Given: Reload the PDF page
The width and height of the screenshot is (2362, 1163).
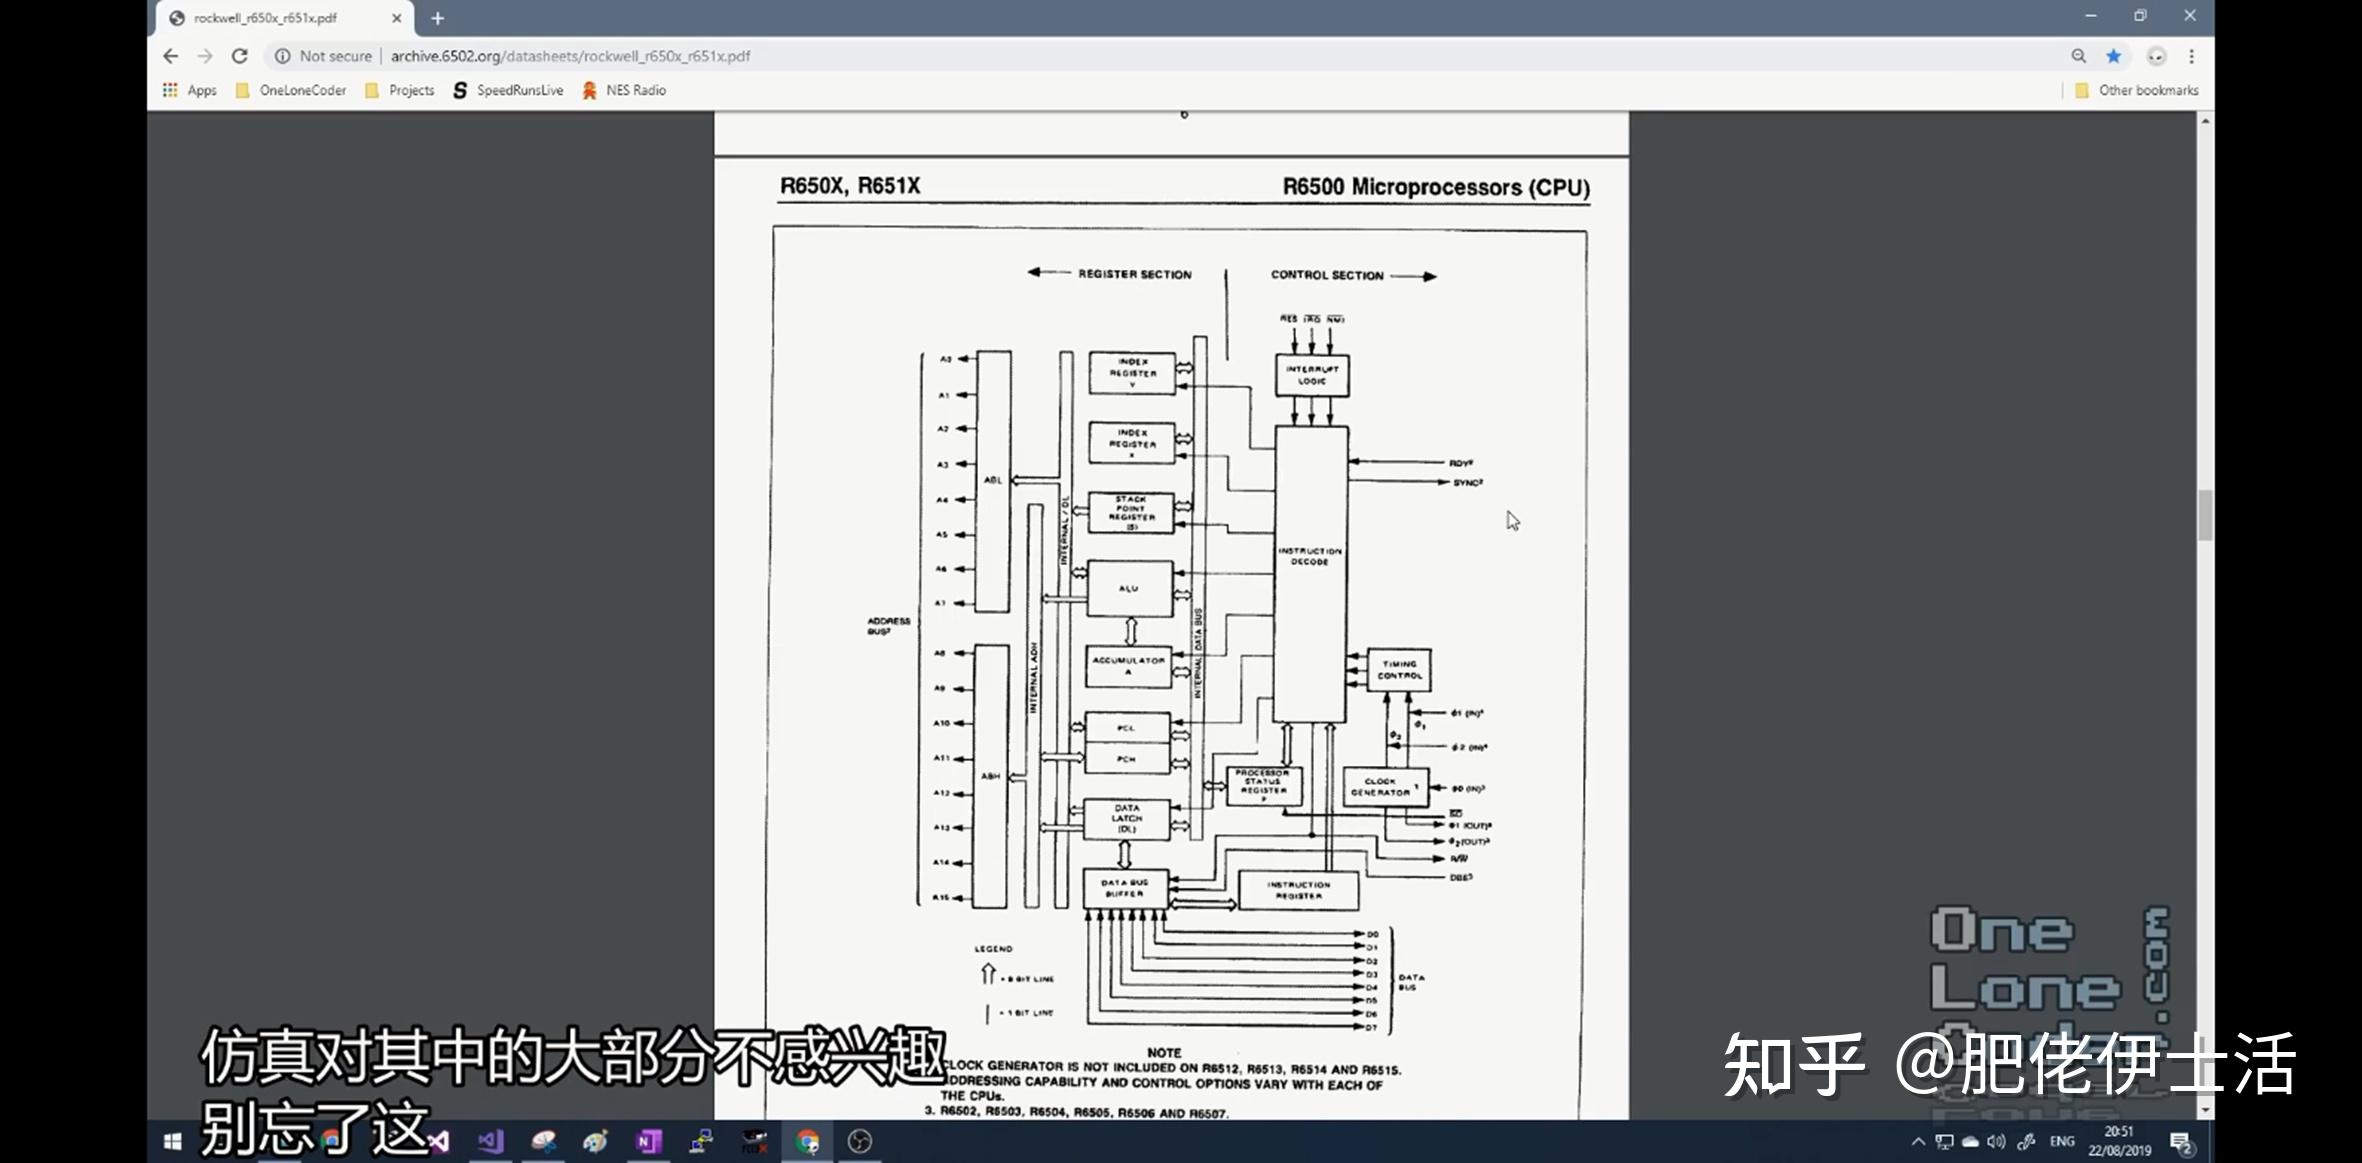Looking at the screenshot, I should (239, 56).
